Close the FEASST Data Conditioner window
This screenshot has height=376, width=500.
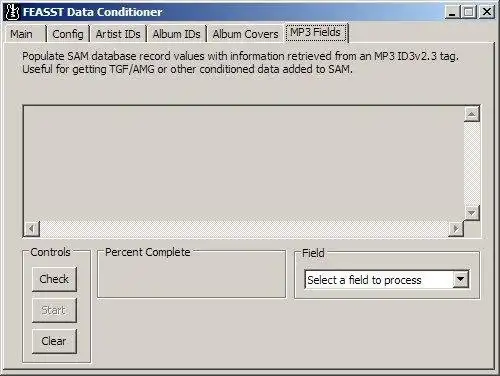(x=487, y=12)
